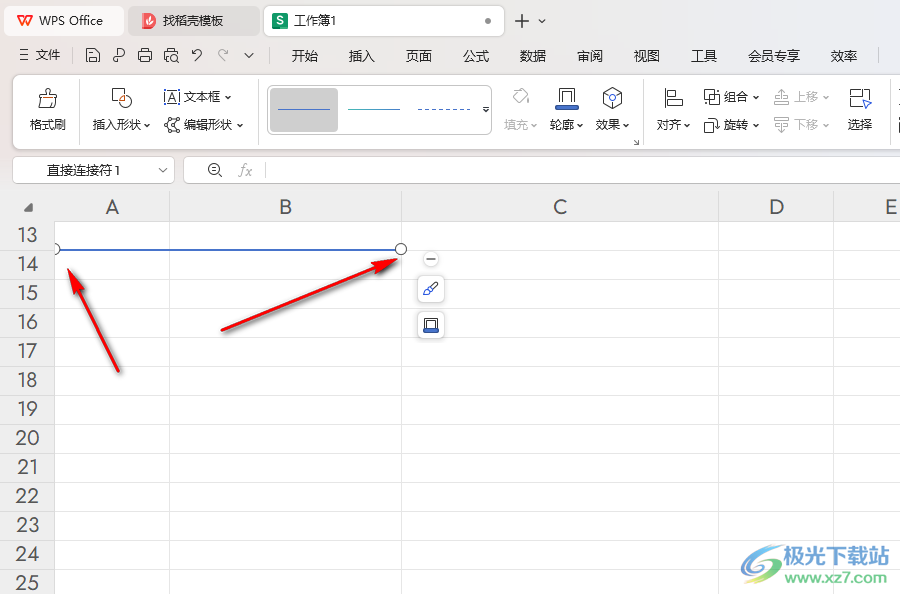This screenshot has height=594, width=900.
Task: Click the Text Box (文本框) icon
Action: [x=172, y=97]
